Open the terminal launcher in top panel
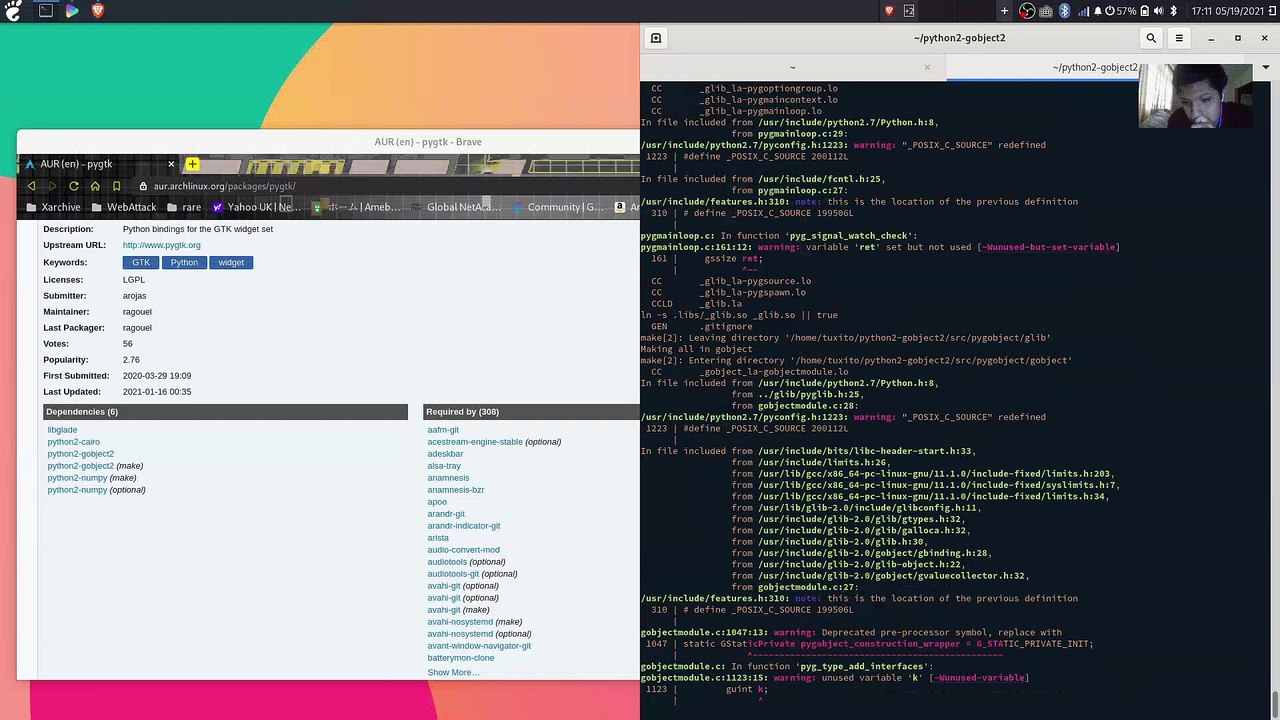 coord(46,11)
